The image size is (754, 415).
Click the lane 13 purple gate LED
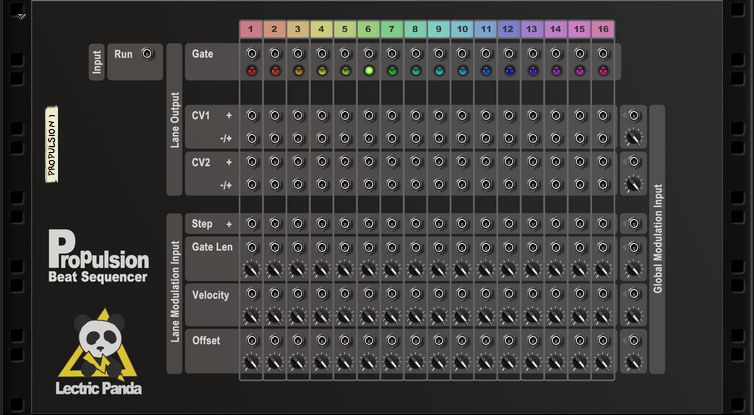click(x=532, y=71)
